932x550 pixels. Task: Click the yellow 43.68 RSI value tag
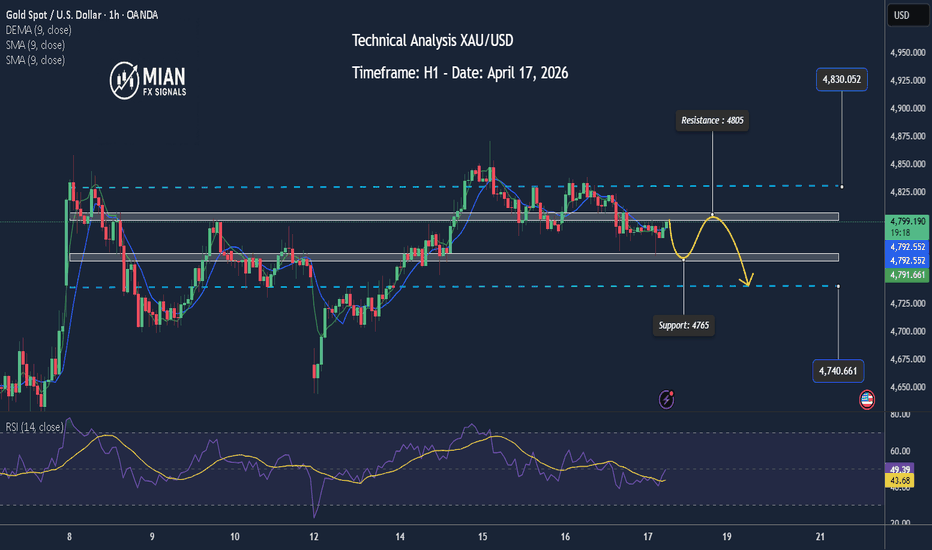(900, 480)
